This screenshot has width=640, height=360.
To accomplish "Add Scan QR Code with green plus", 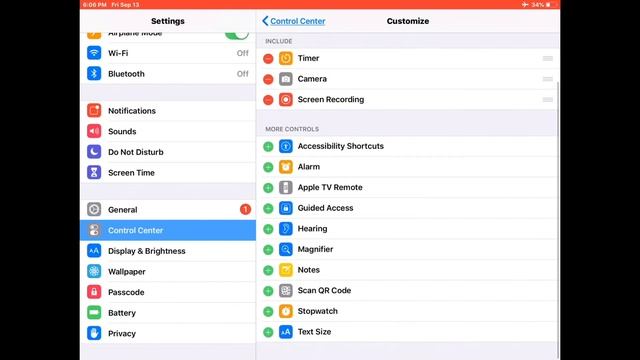I will [268, 291].
